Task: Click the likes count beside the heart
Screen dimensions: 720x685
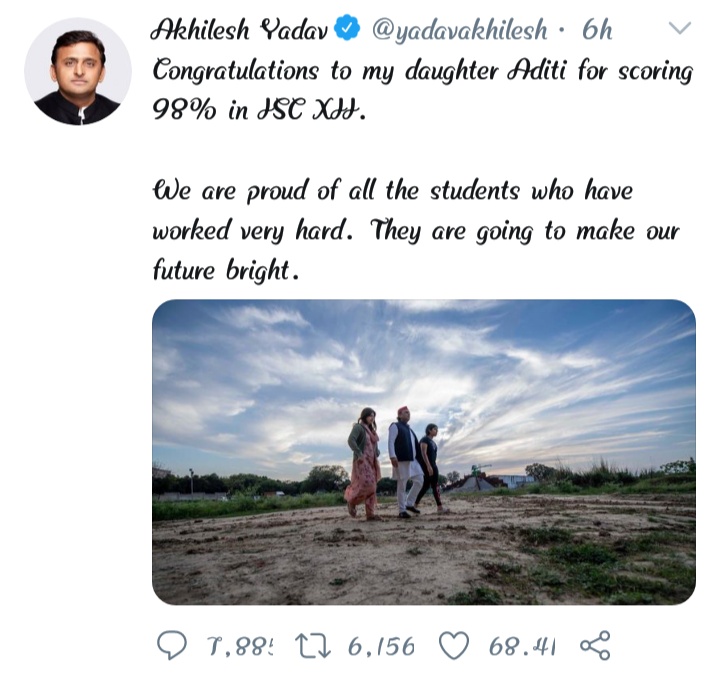Action: pos(522,647)
